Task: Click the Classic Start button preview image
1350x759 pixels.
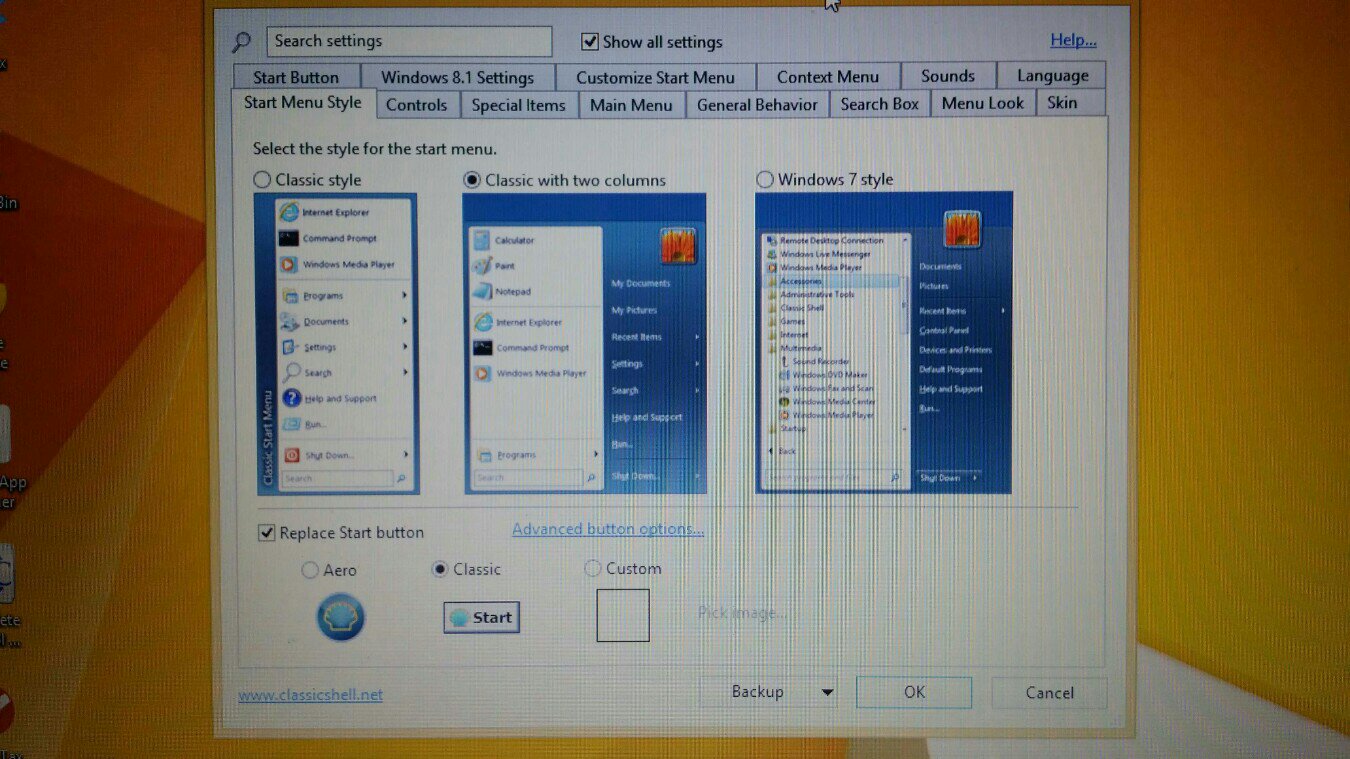Action: pos(481,617)
